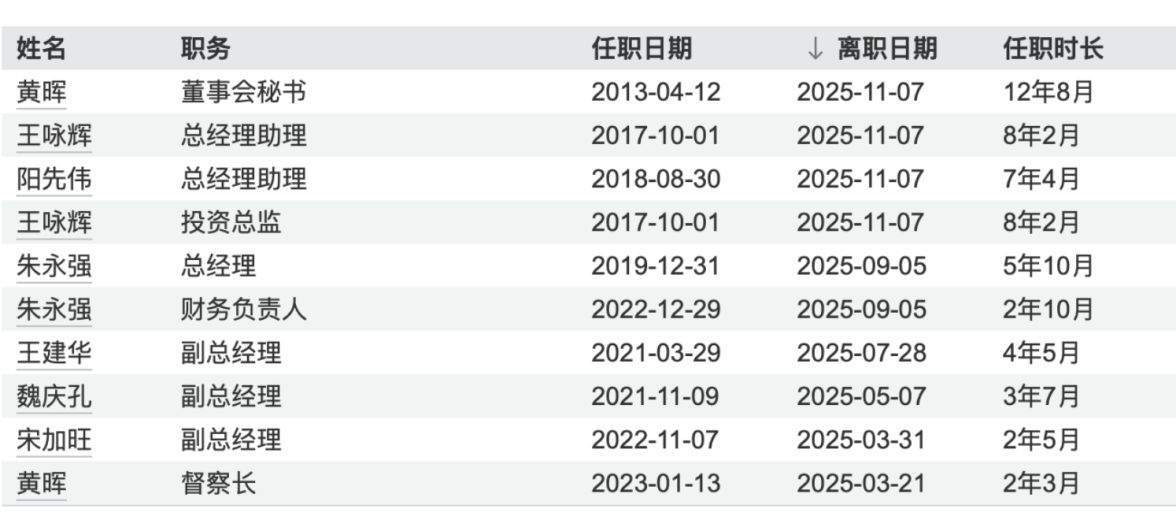
Task: Open 王咏辉 link in 总经理助理 row
Action: (x=54, y=136)
